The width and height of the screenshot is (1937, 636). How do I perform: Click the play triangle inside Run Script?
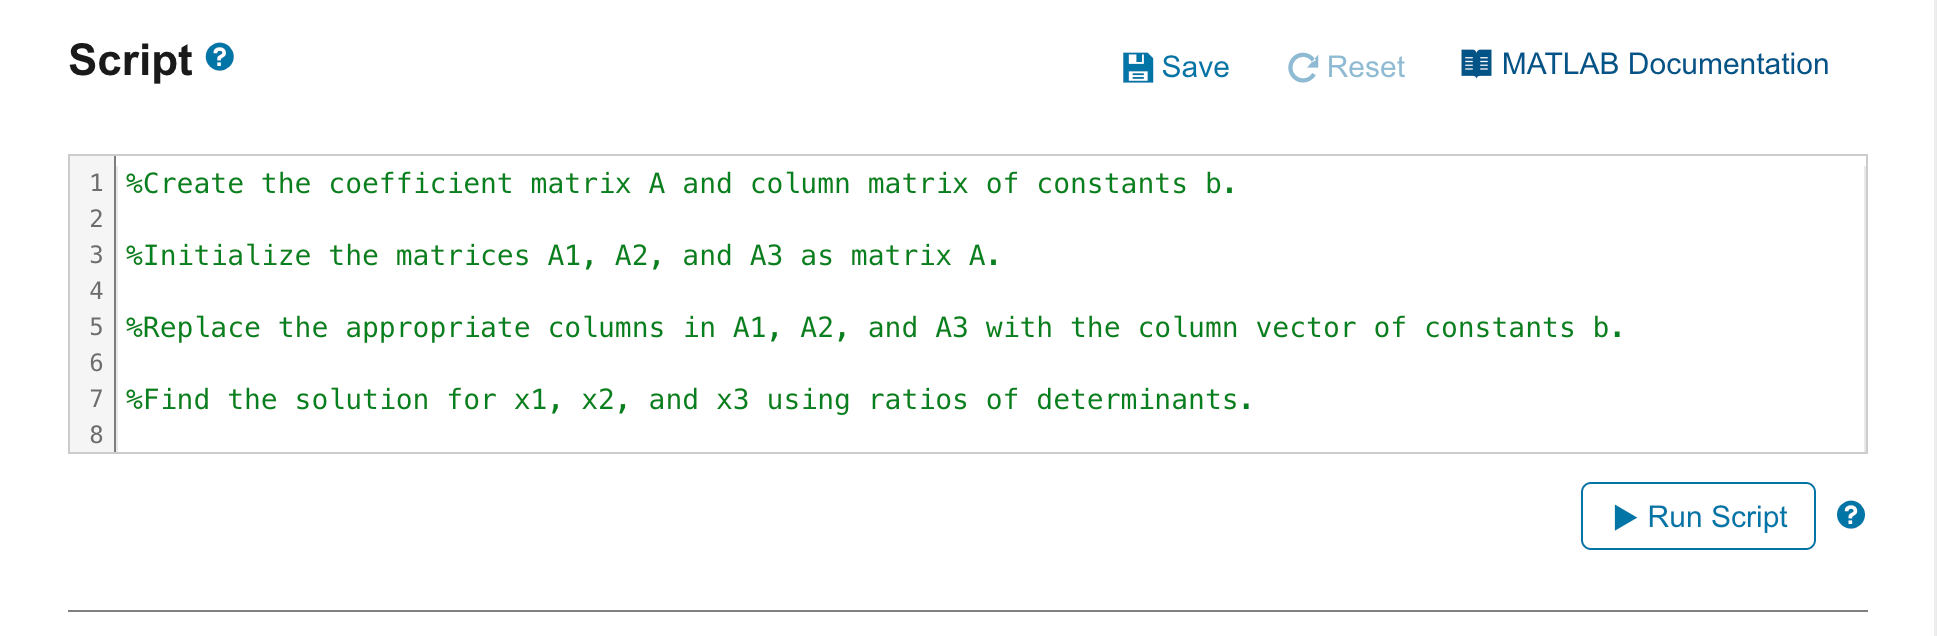point(1625,517)
